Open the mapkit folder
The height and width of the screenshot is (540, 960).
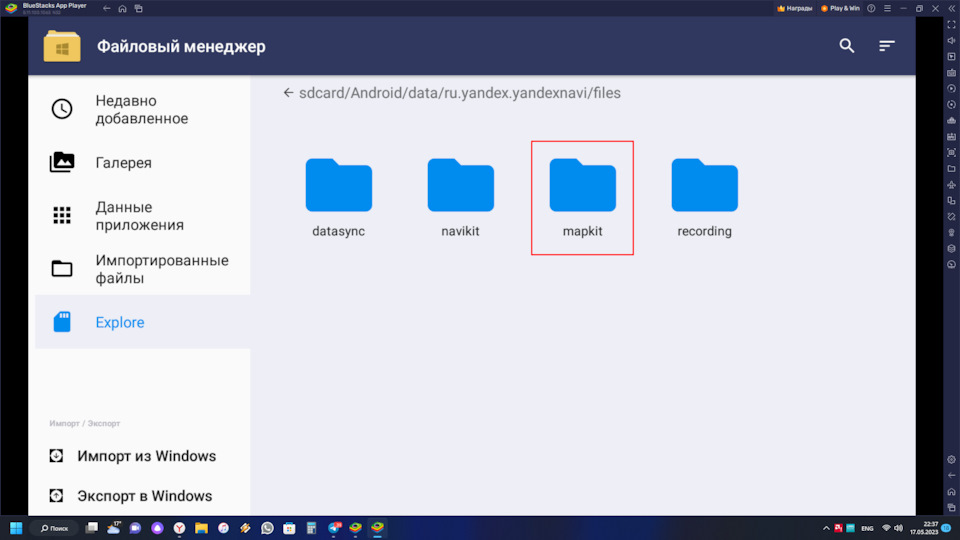coord(582,198)
